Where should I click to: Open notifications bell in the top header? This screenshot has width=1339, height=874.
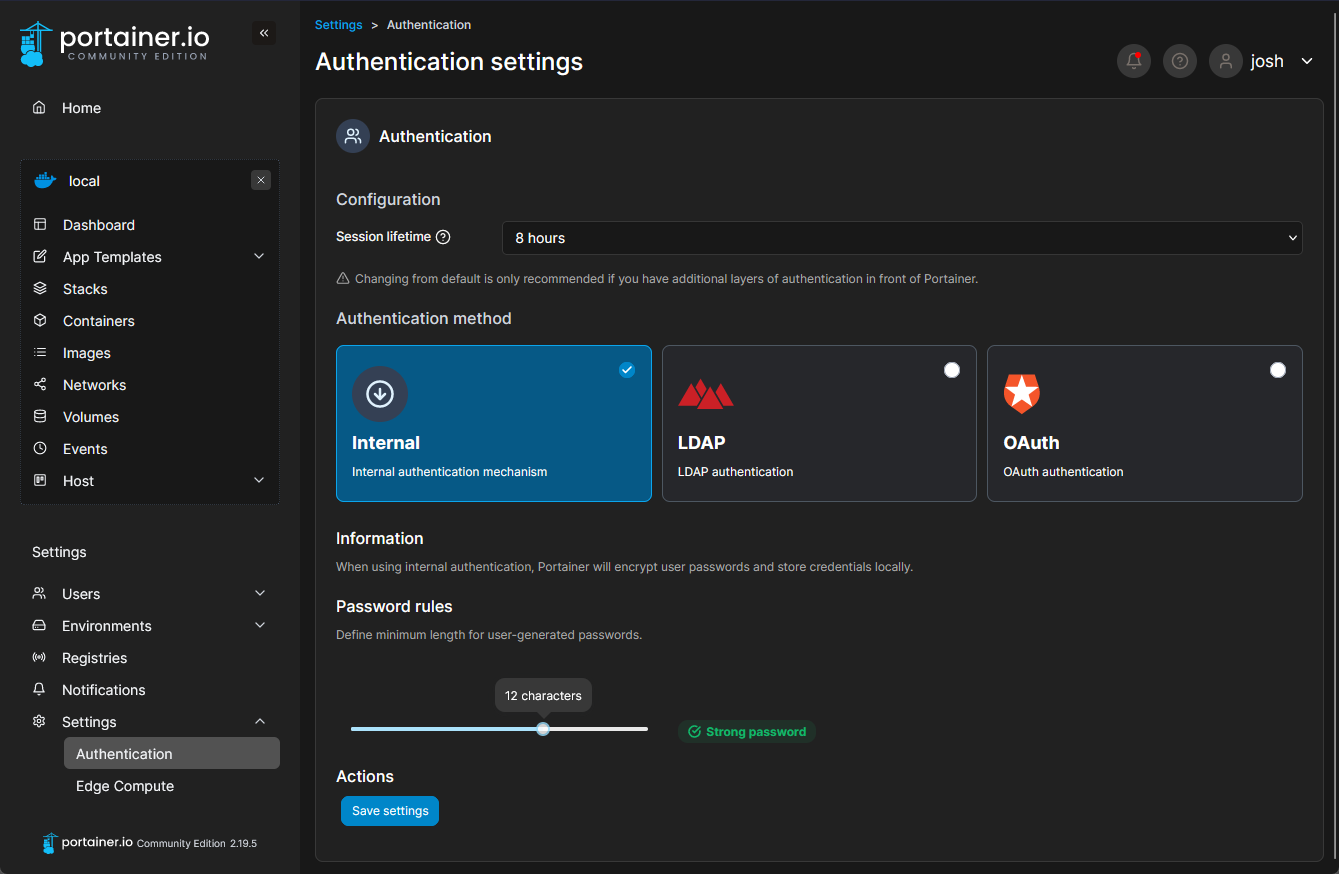click(x=1134, y=61)
